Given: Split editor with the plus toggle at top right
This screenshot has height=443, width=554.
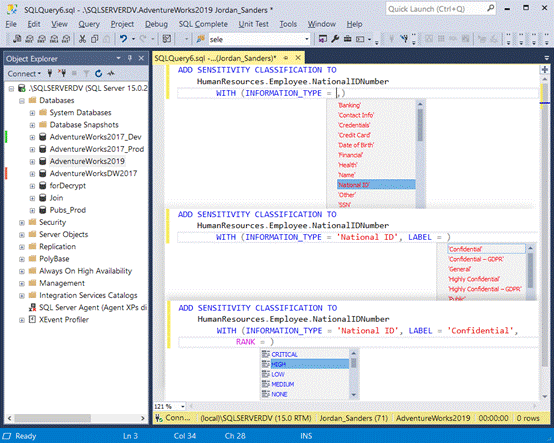Looking at the screenshot, I should pyautogui.click(x=544, y=70).
